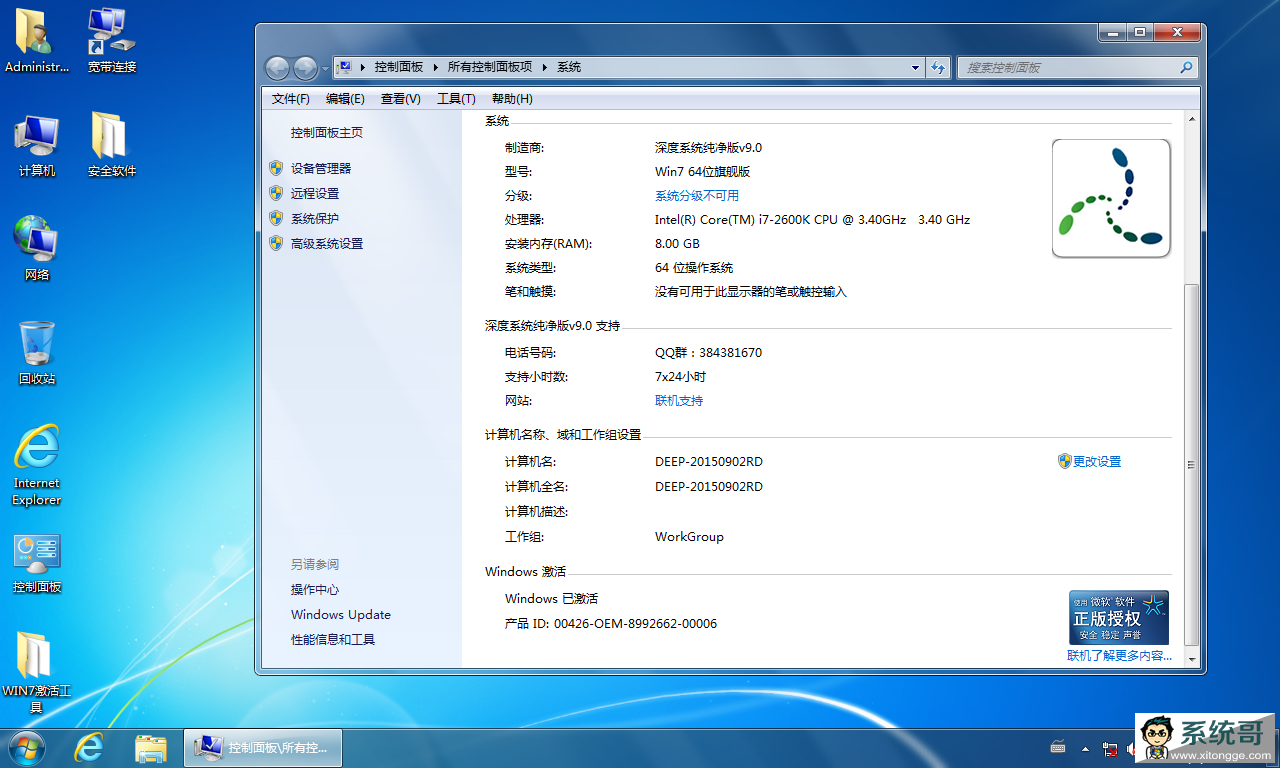Select the 回收站 recycle bin icon
The width and height of the screenshot is (1280, 768).
pos(37,353)
